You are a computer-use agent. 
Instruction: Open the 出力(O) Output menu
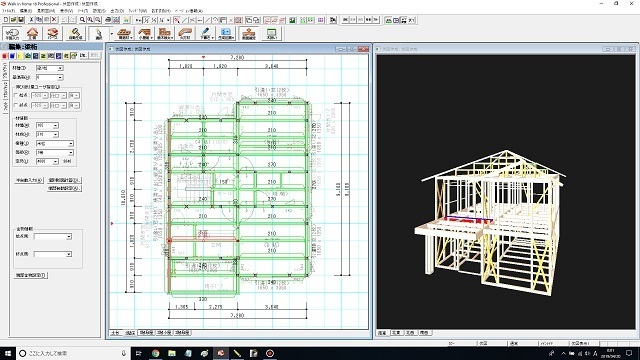click(x=117, y=11)
